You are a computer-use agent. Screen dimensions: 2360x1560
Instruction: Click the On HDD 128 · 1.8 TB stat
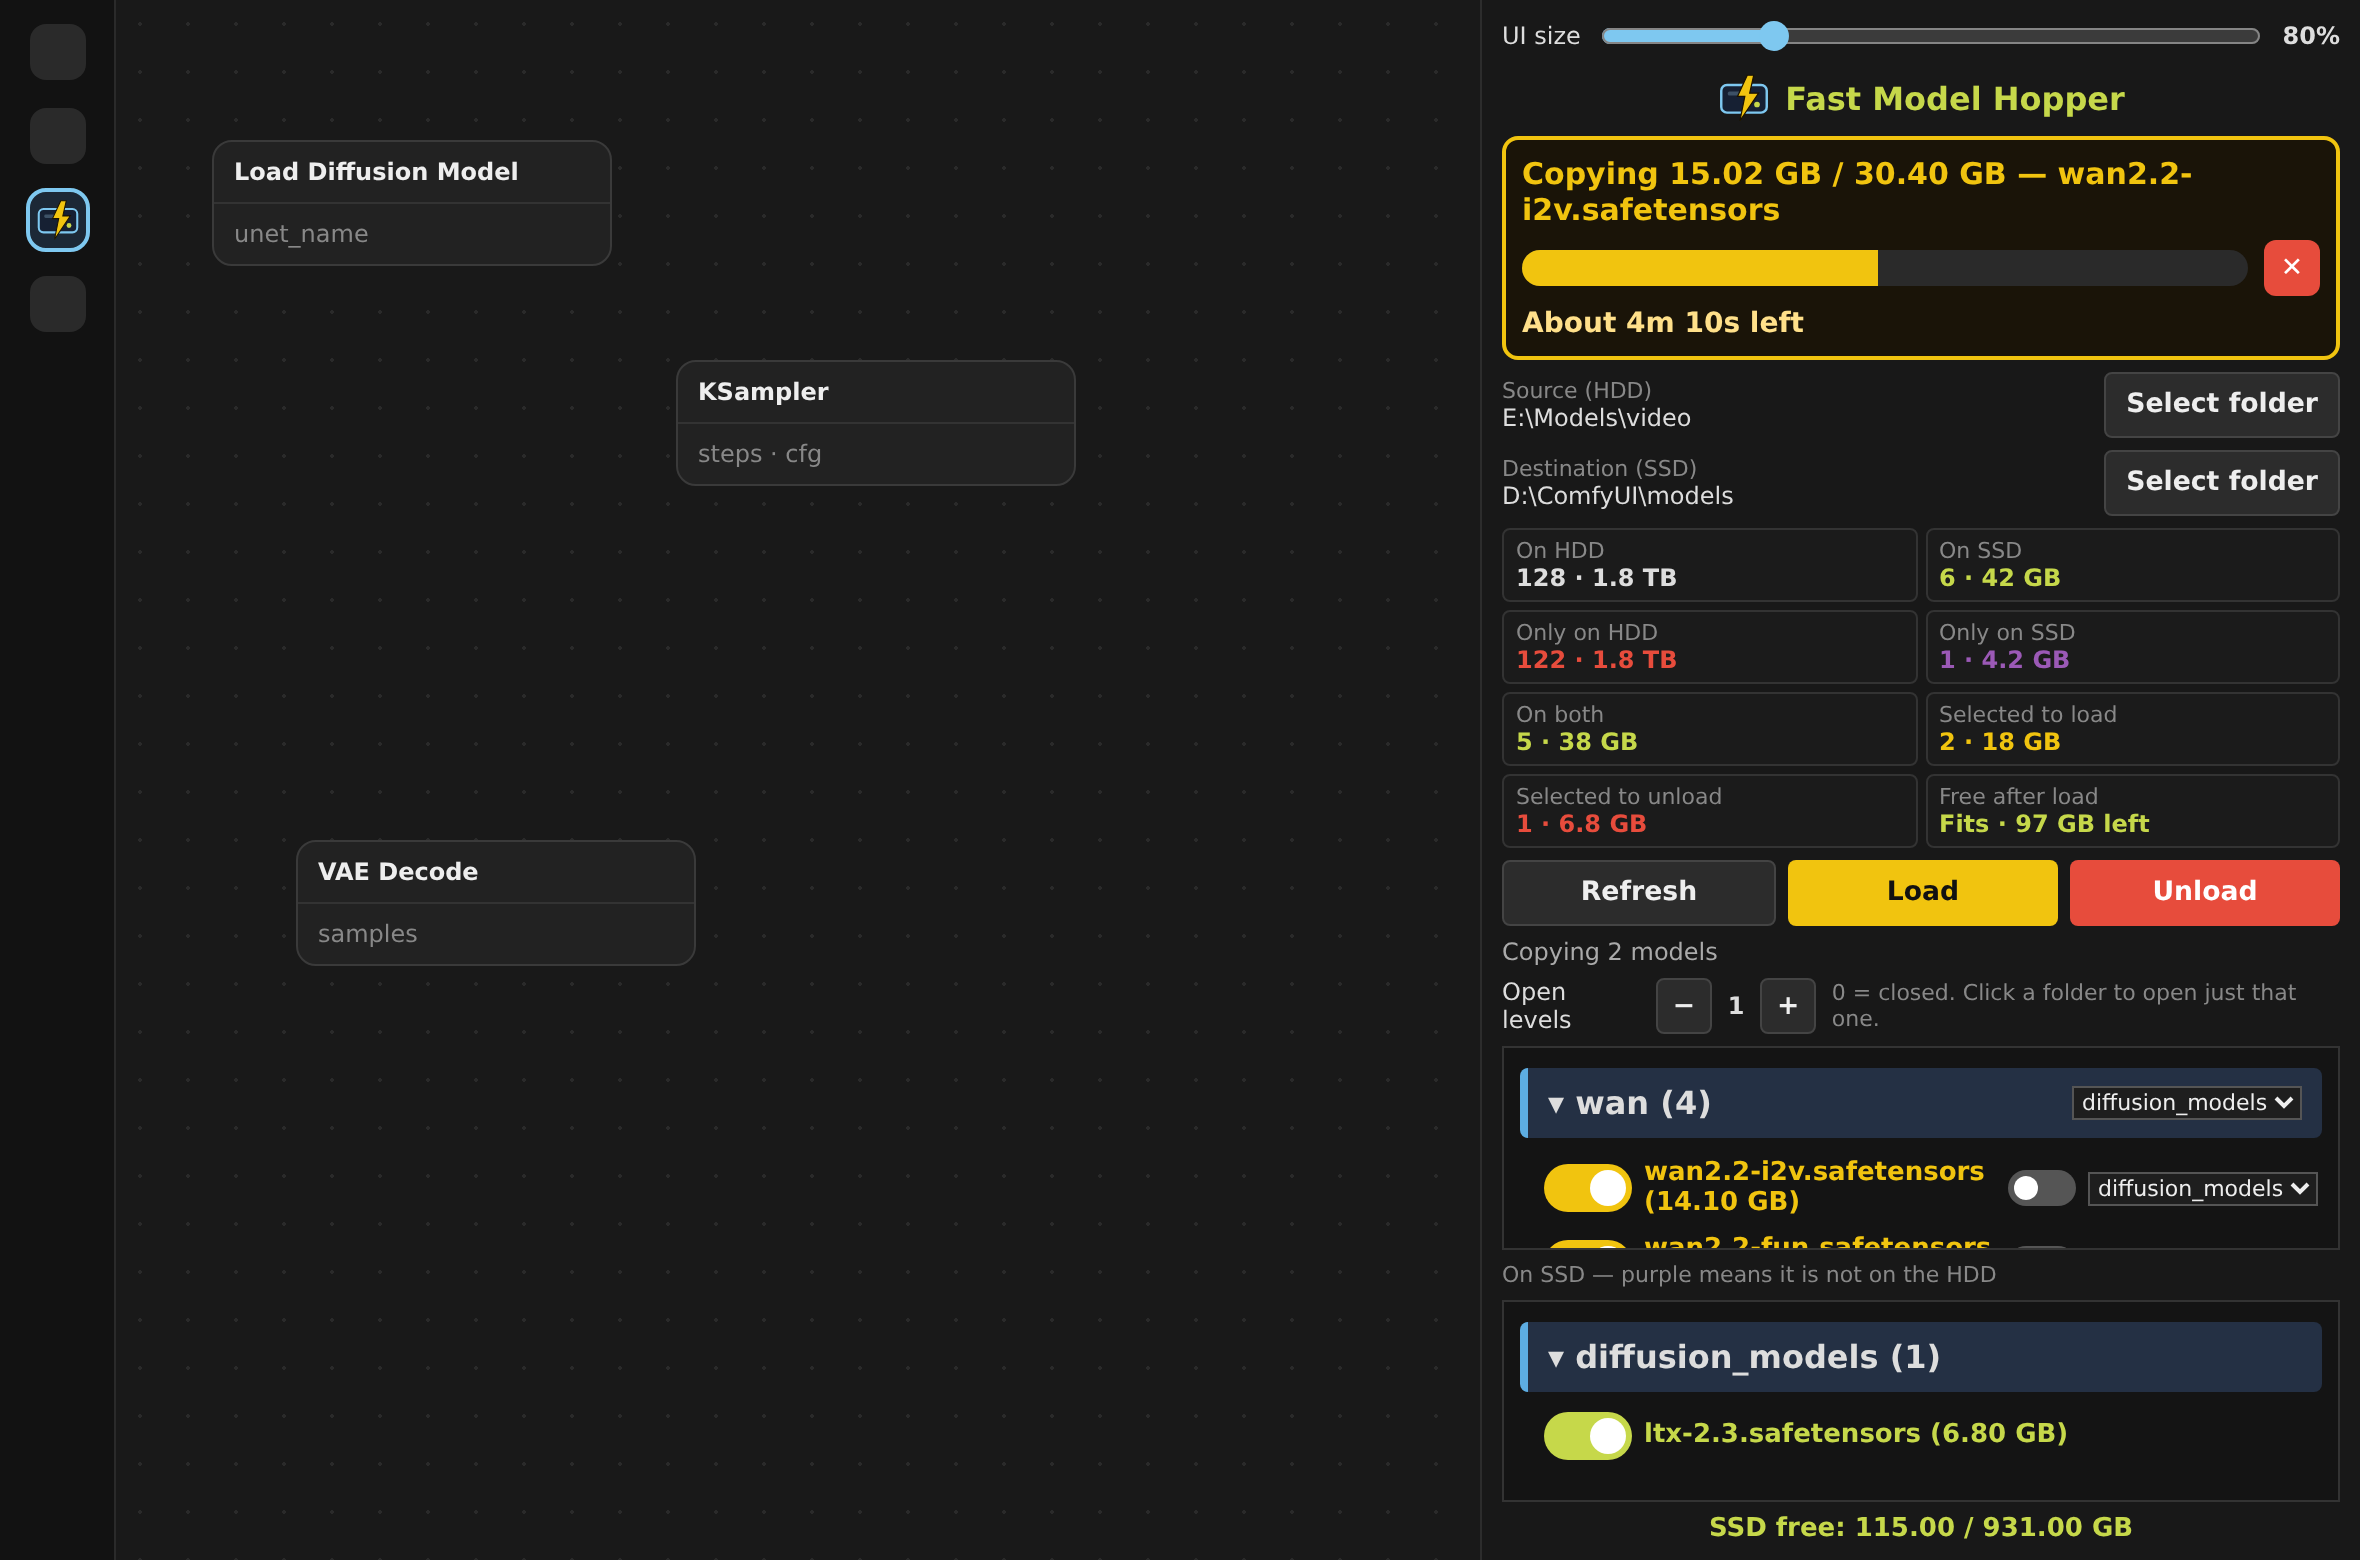point(1709,565)
